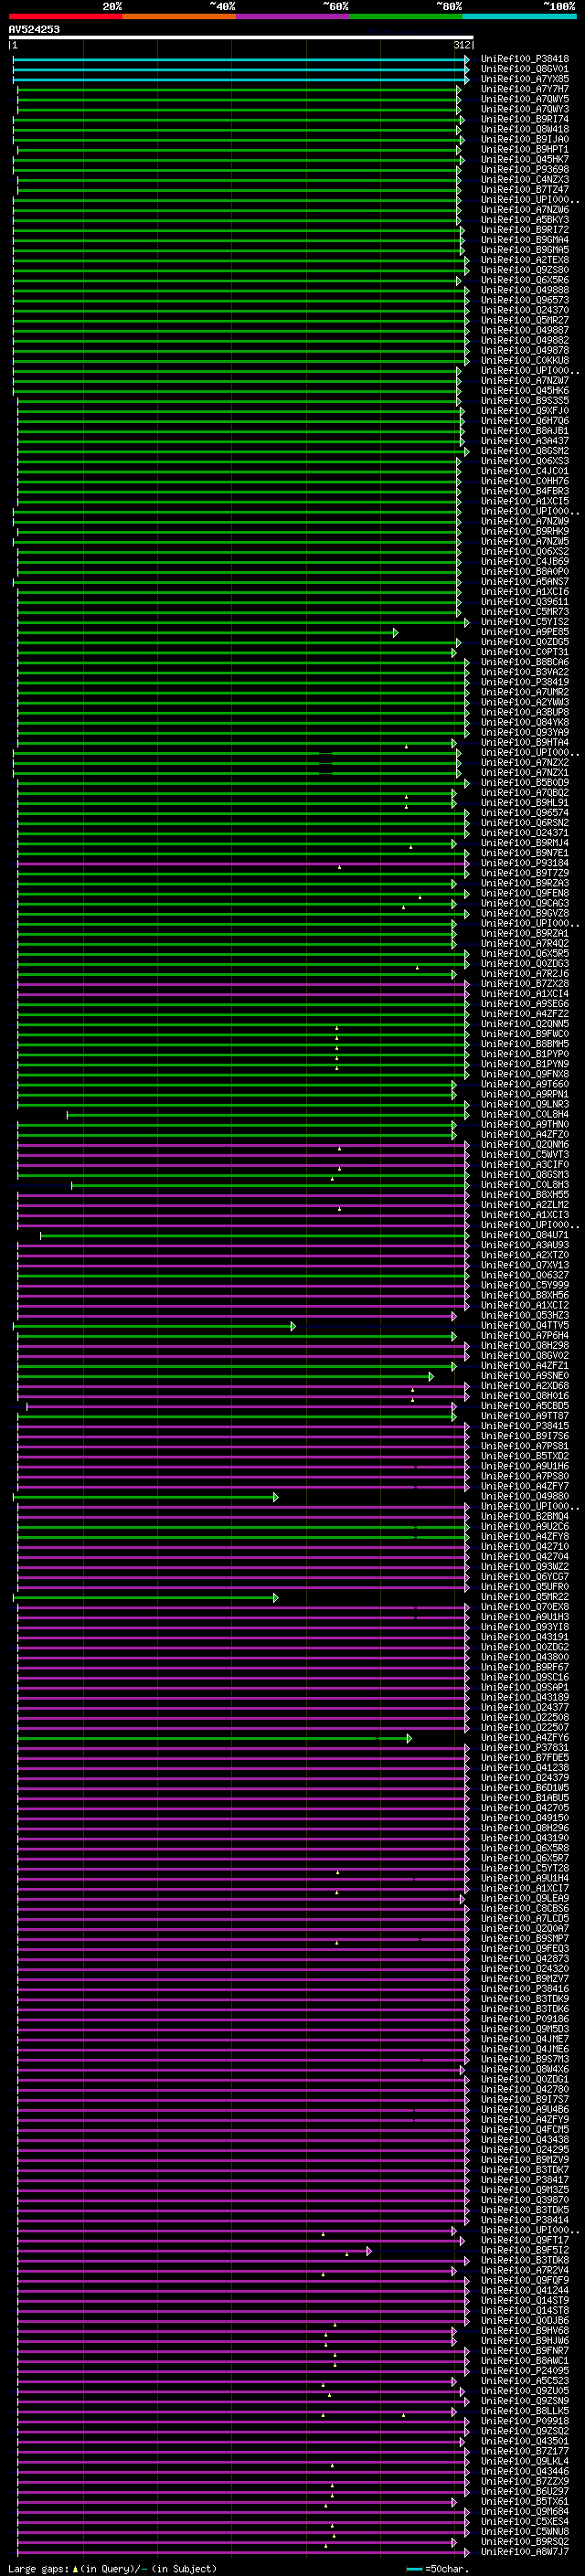Click the UniRef100_C5YT28 label

(525, 1869)
